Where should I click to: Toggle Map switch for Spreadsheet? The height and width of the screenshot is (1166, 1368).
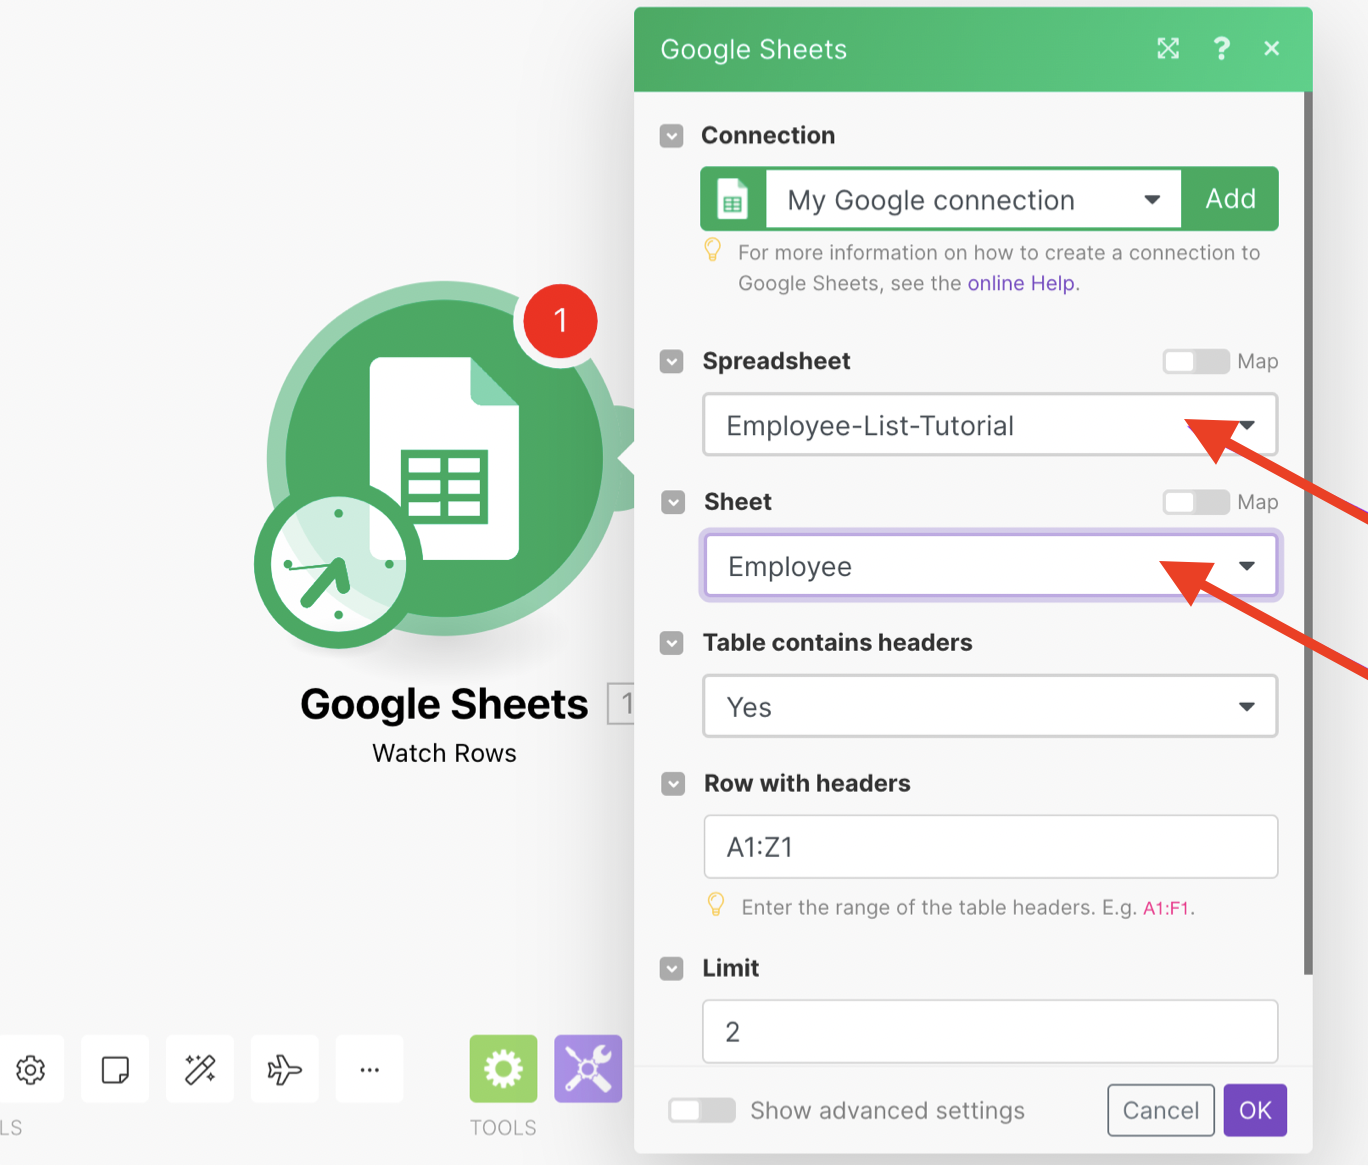pyautogui.click(x=1196, y=362)
